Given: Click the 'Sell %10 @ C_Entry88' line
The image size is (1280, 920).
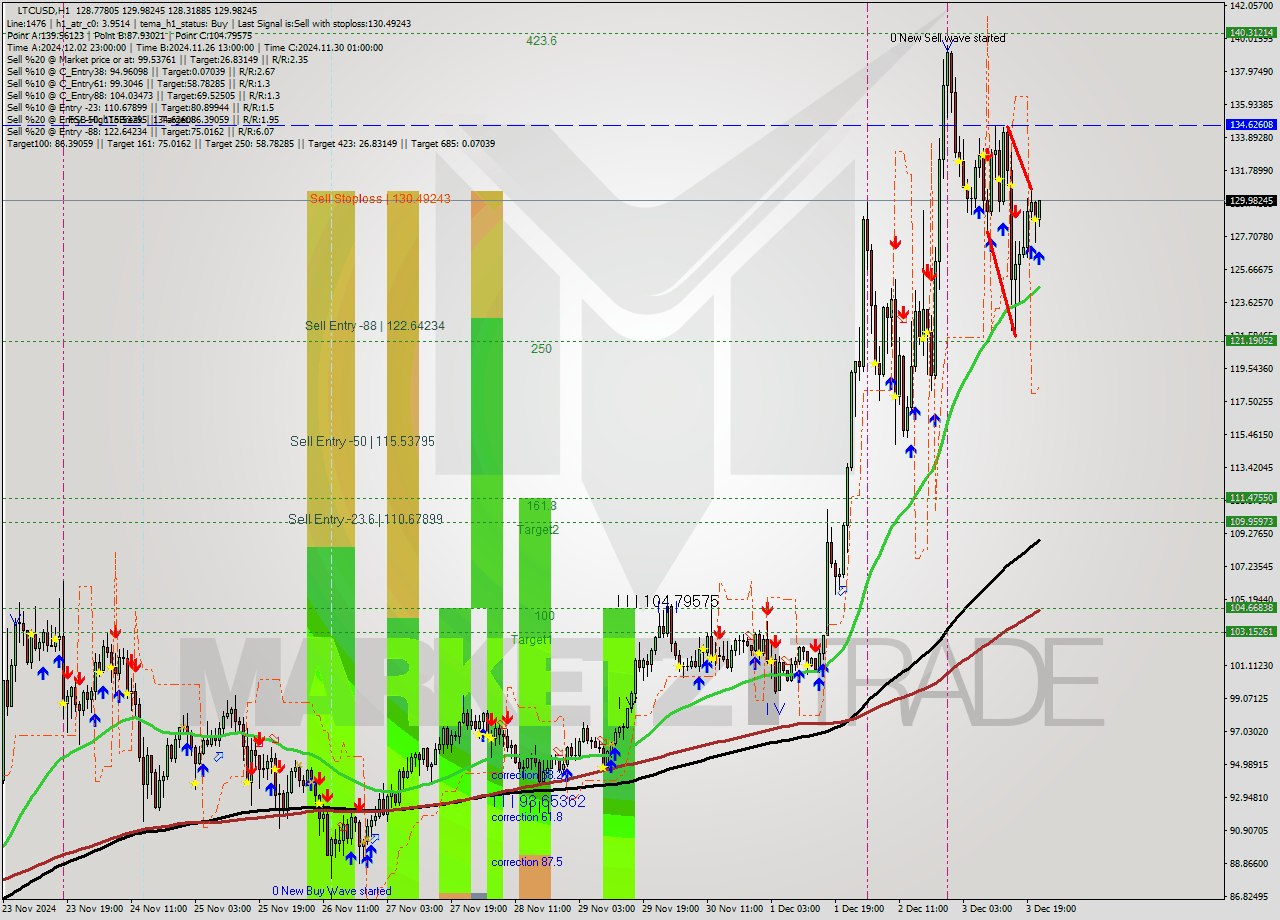Looking at the screenshot, I should (143, 95).
